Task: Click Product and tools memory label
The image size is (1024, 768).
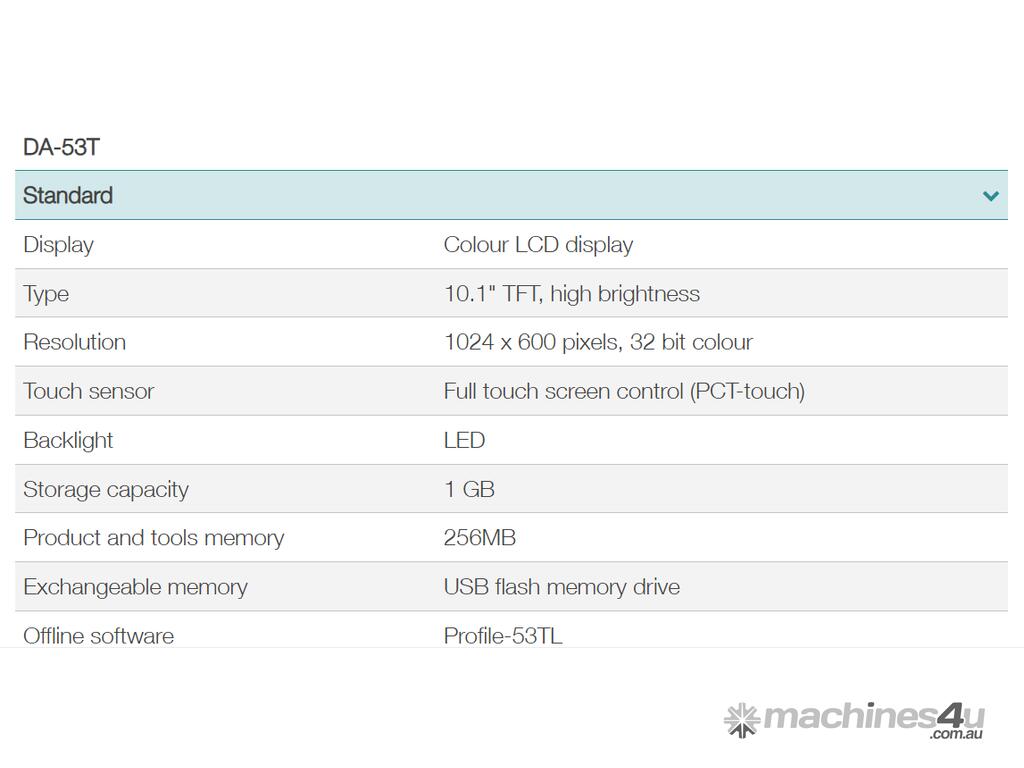Action: click(x=153, y=538)
